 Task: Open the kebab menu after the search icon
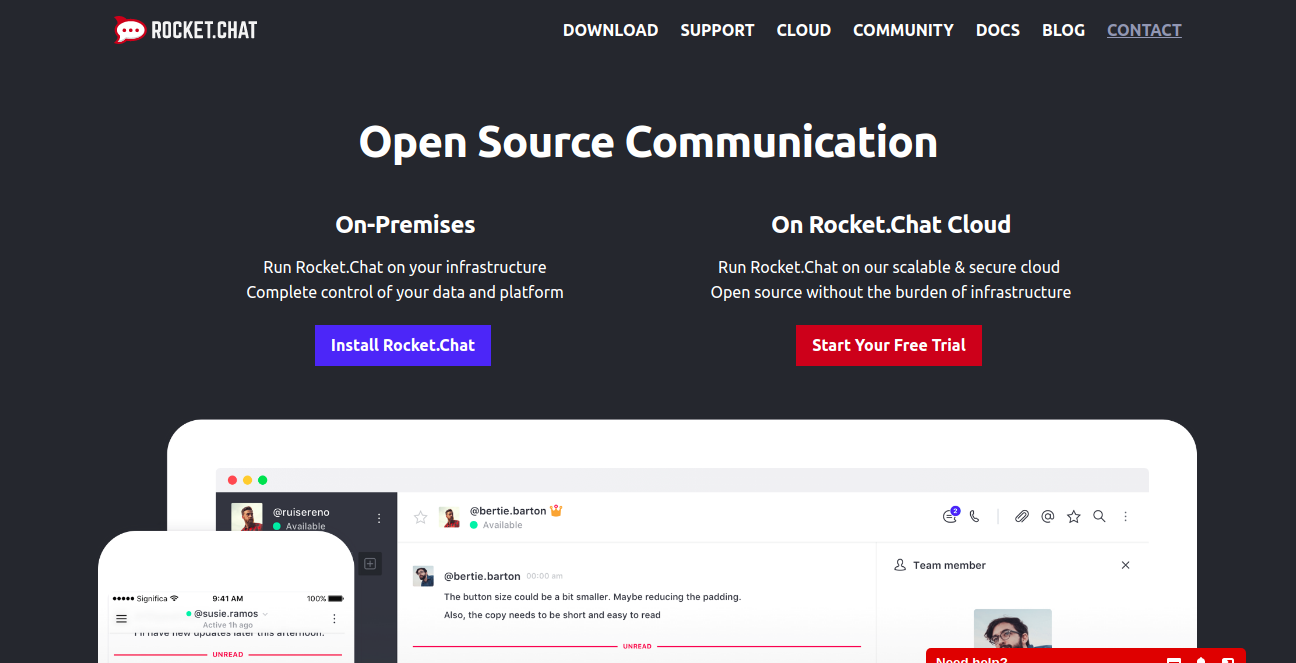(1125, 516)
